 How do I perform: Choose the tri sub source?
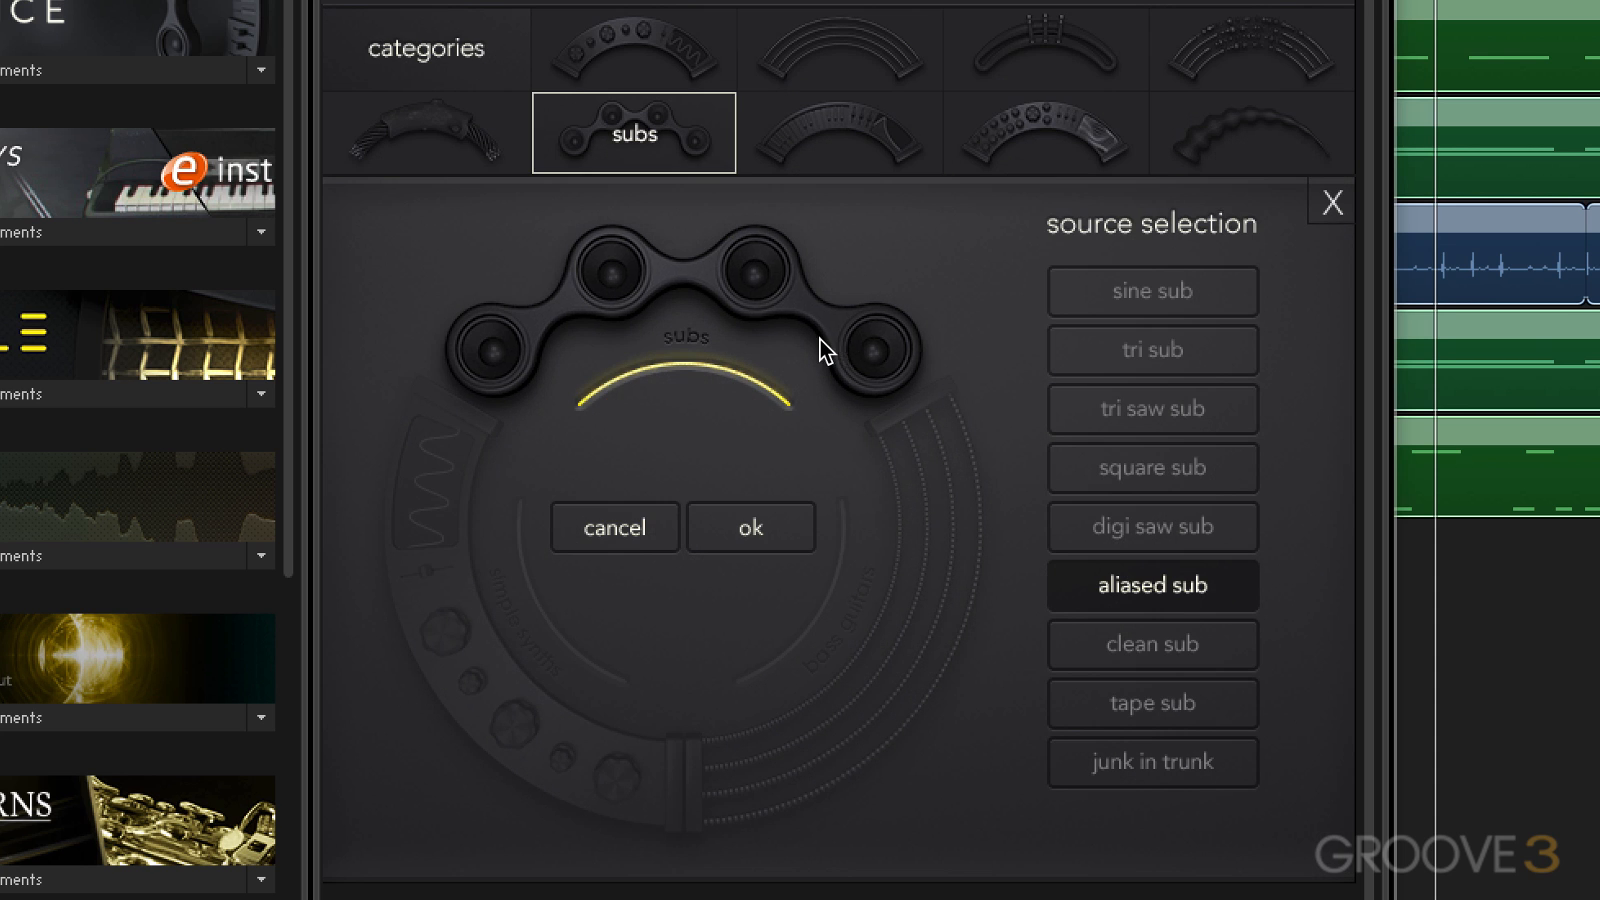[x=1153, y=350]
